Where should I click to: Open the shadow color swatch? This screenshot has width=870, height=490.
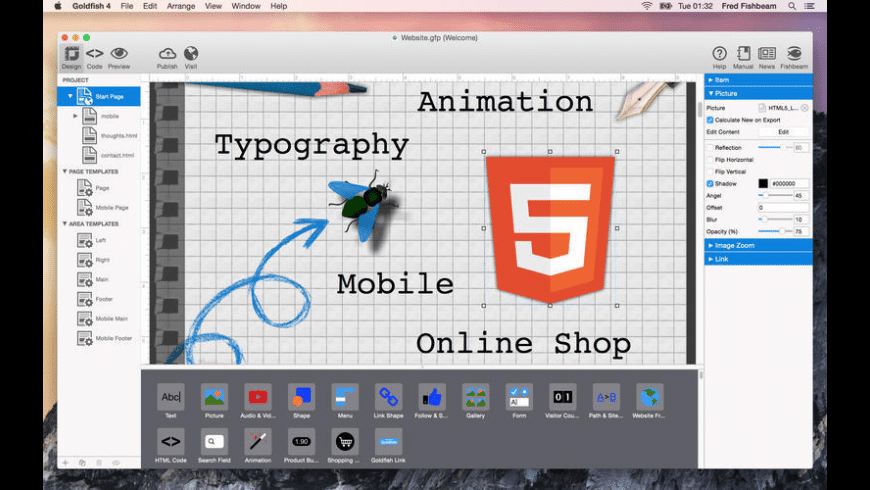coord(763,184)
